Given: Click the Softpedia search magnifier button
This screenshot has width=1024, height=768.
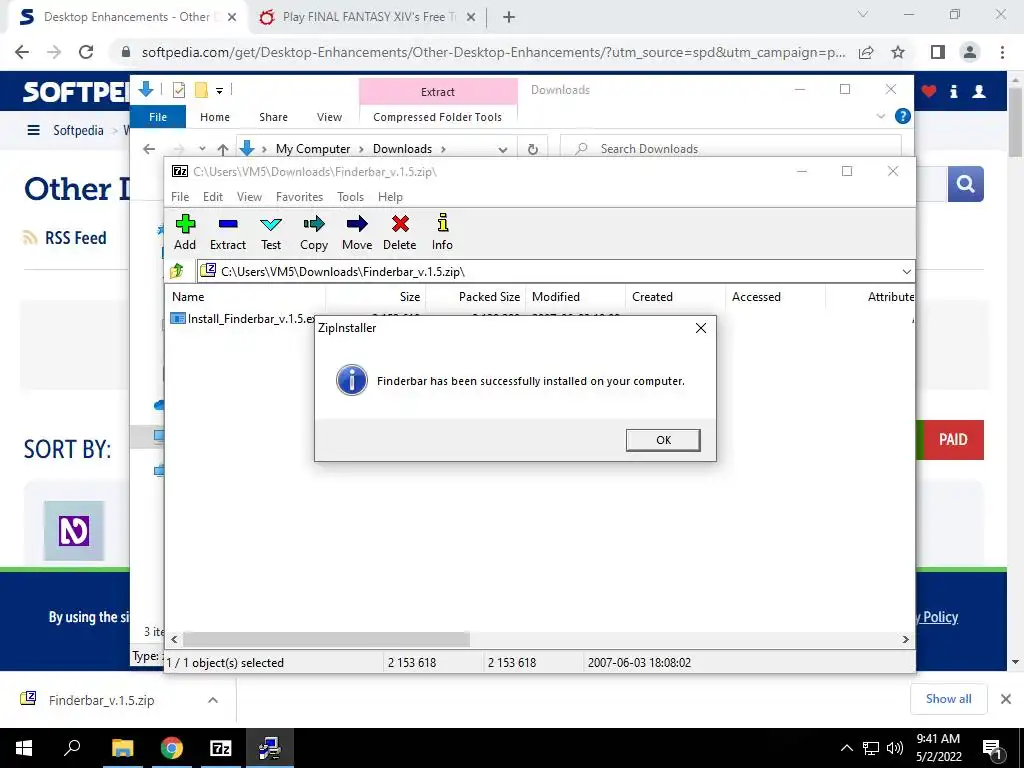Looking at the screenshot, I should (965, 184).
